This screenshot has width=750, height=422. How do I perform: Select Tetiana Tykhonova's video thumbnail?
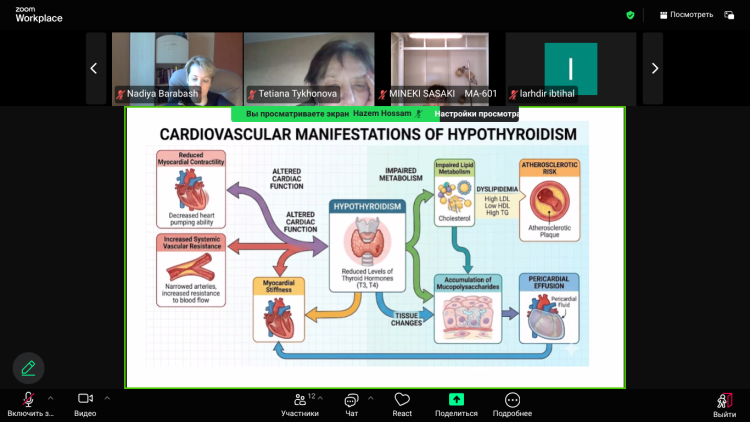click(x=309, y=66)
